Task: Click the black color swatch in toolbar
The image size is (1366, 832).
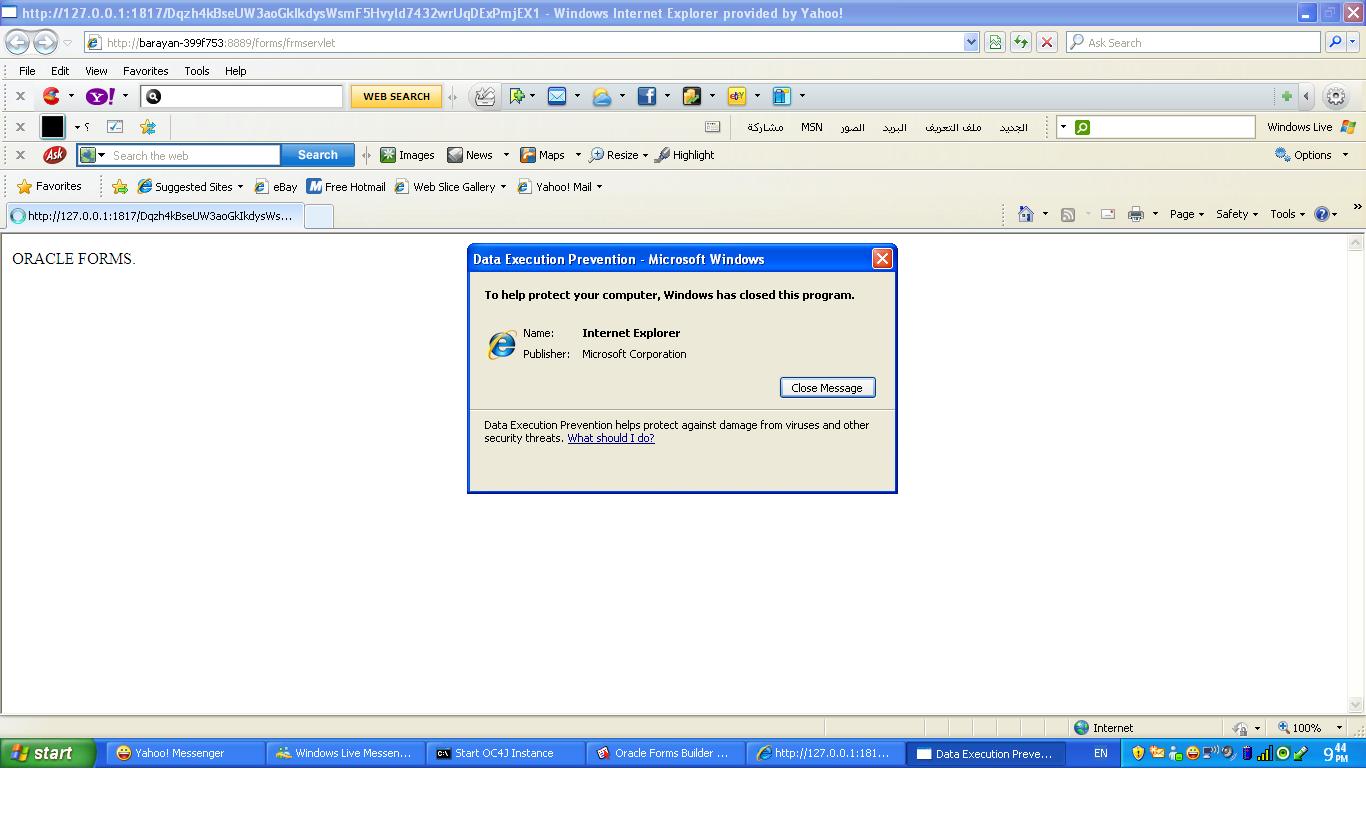Action: click(x=53, y=127)
